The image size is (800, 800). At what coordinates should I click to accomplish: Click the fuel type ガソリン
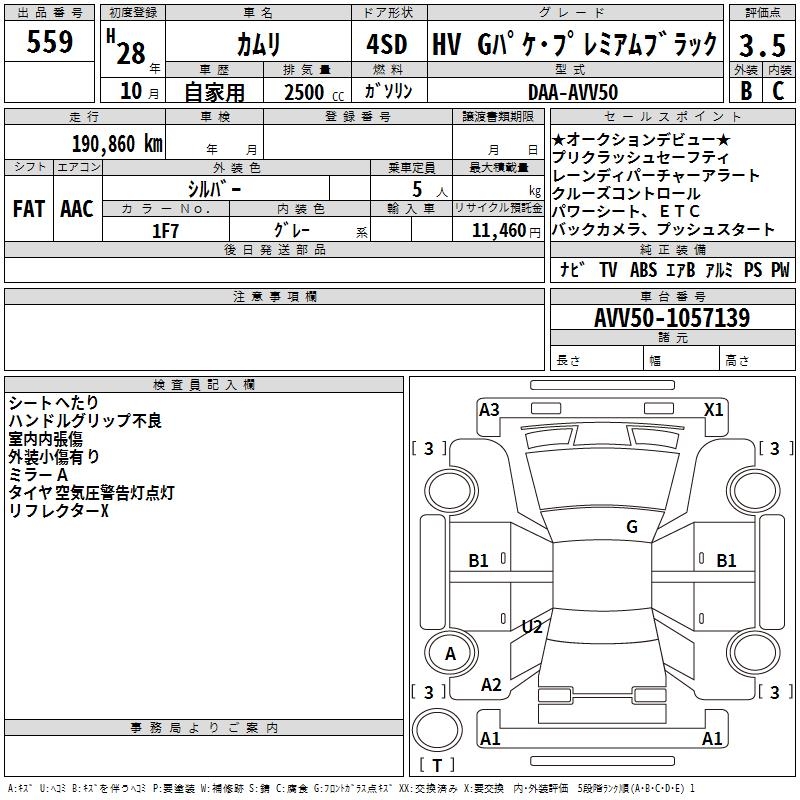[x=388, y=91]
